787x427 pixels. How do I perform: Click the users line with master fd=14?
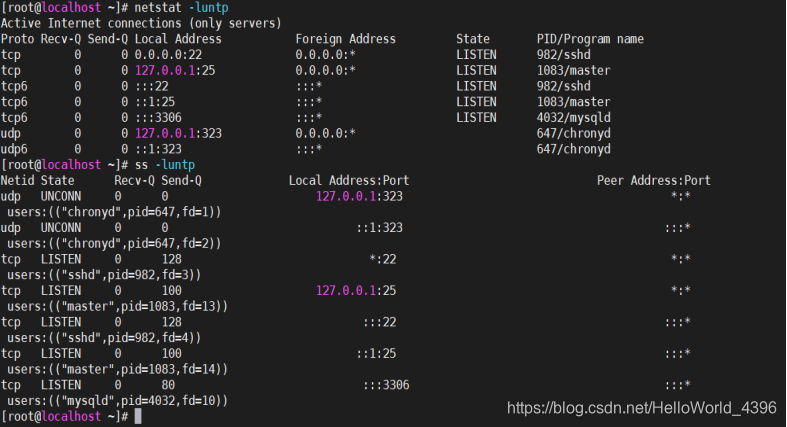(117, 369)
